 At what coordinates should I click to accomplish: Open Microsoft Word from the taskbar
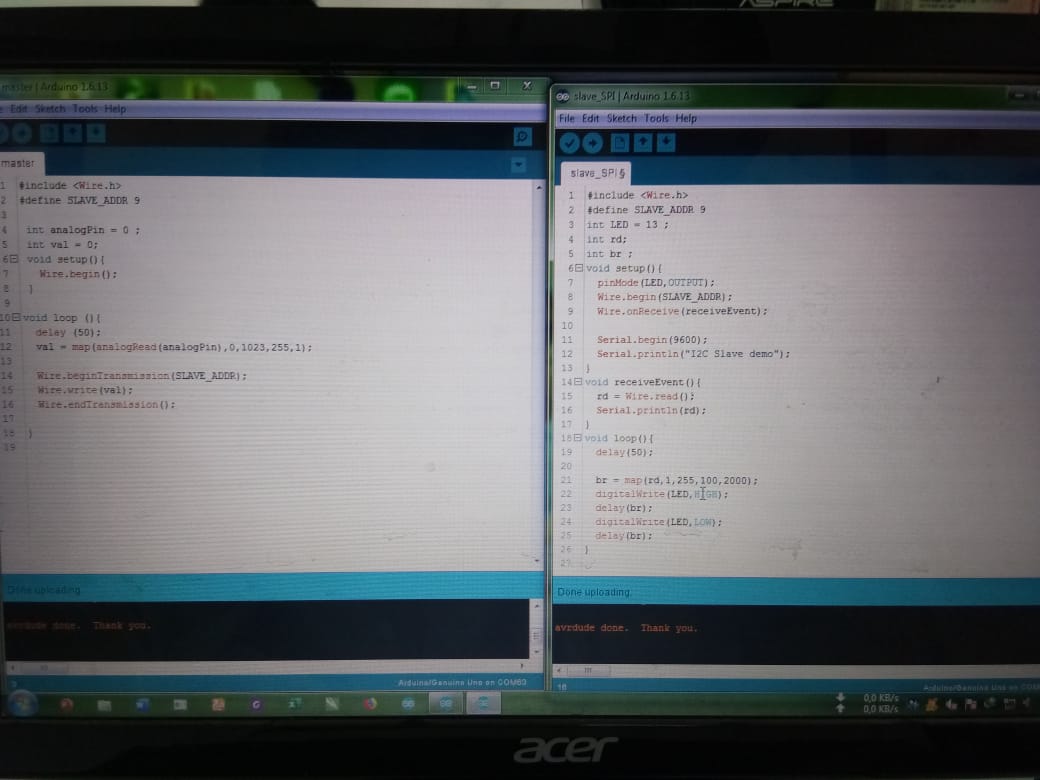point(142,704)
